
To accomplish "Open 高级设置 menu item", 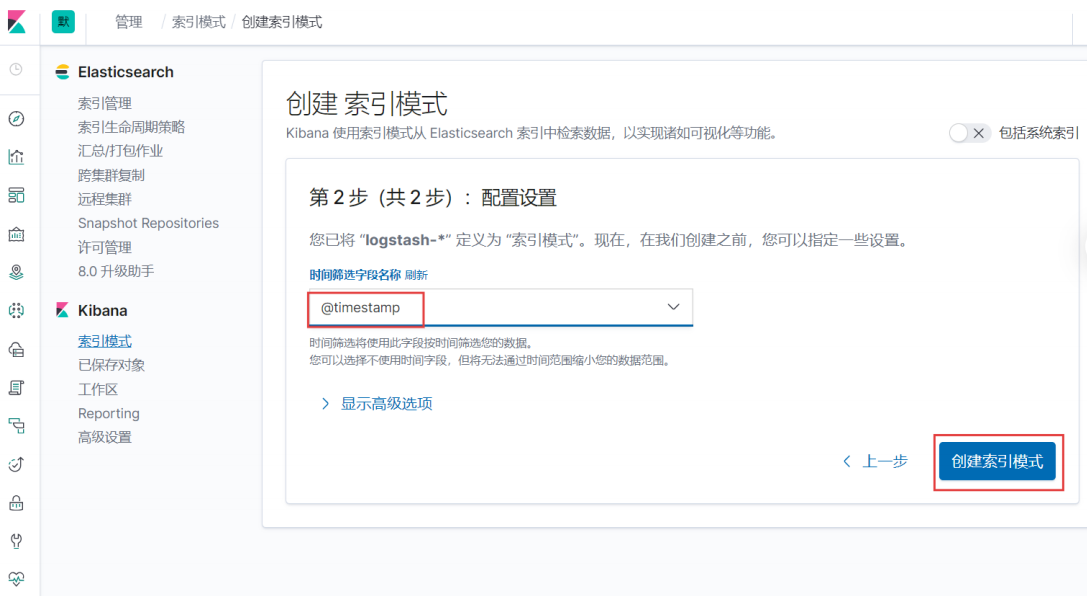I will (x=105, y=437).
